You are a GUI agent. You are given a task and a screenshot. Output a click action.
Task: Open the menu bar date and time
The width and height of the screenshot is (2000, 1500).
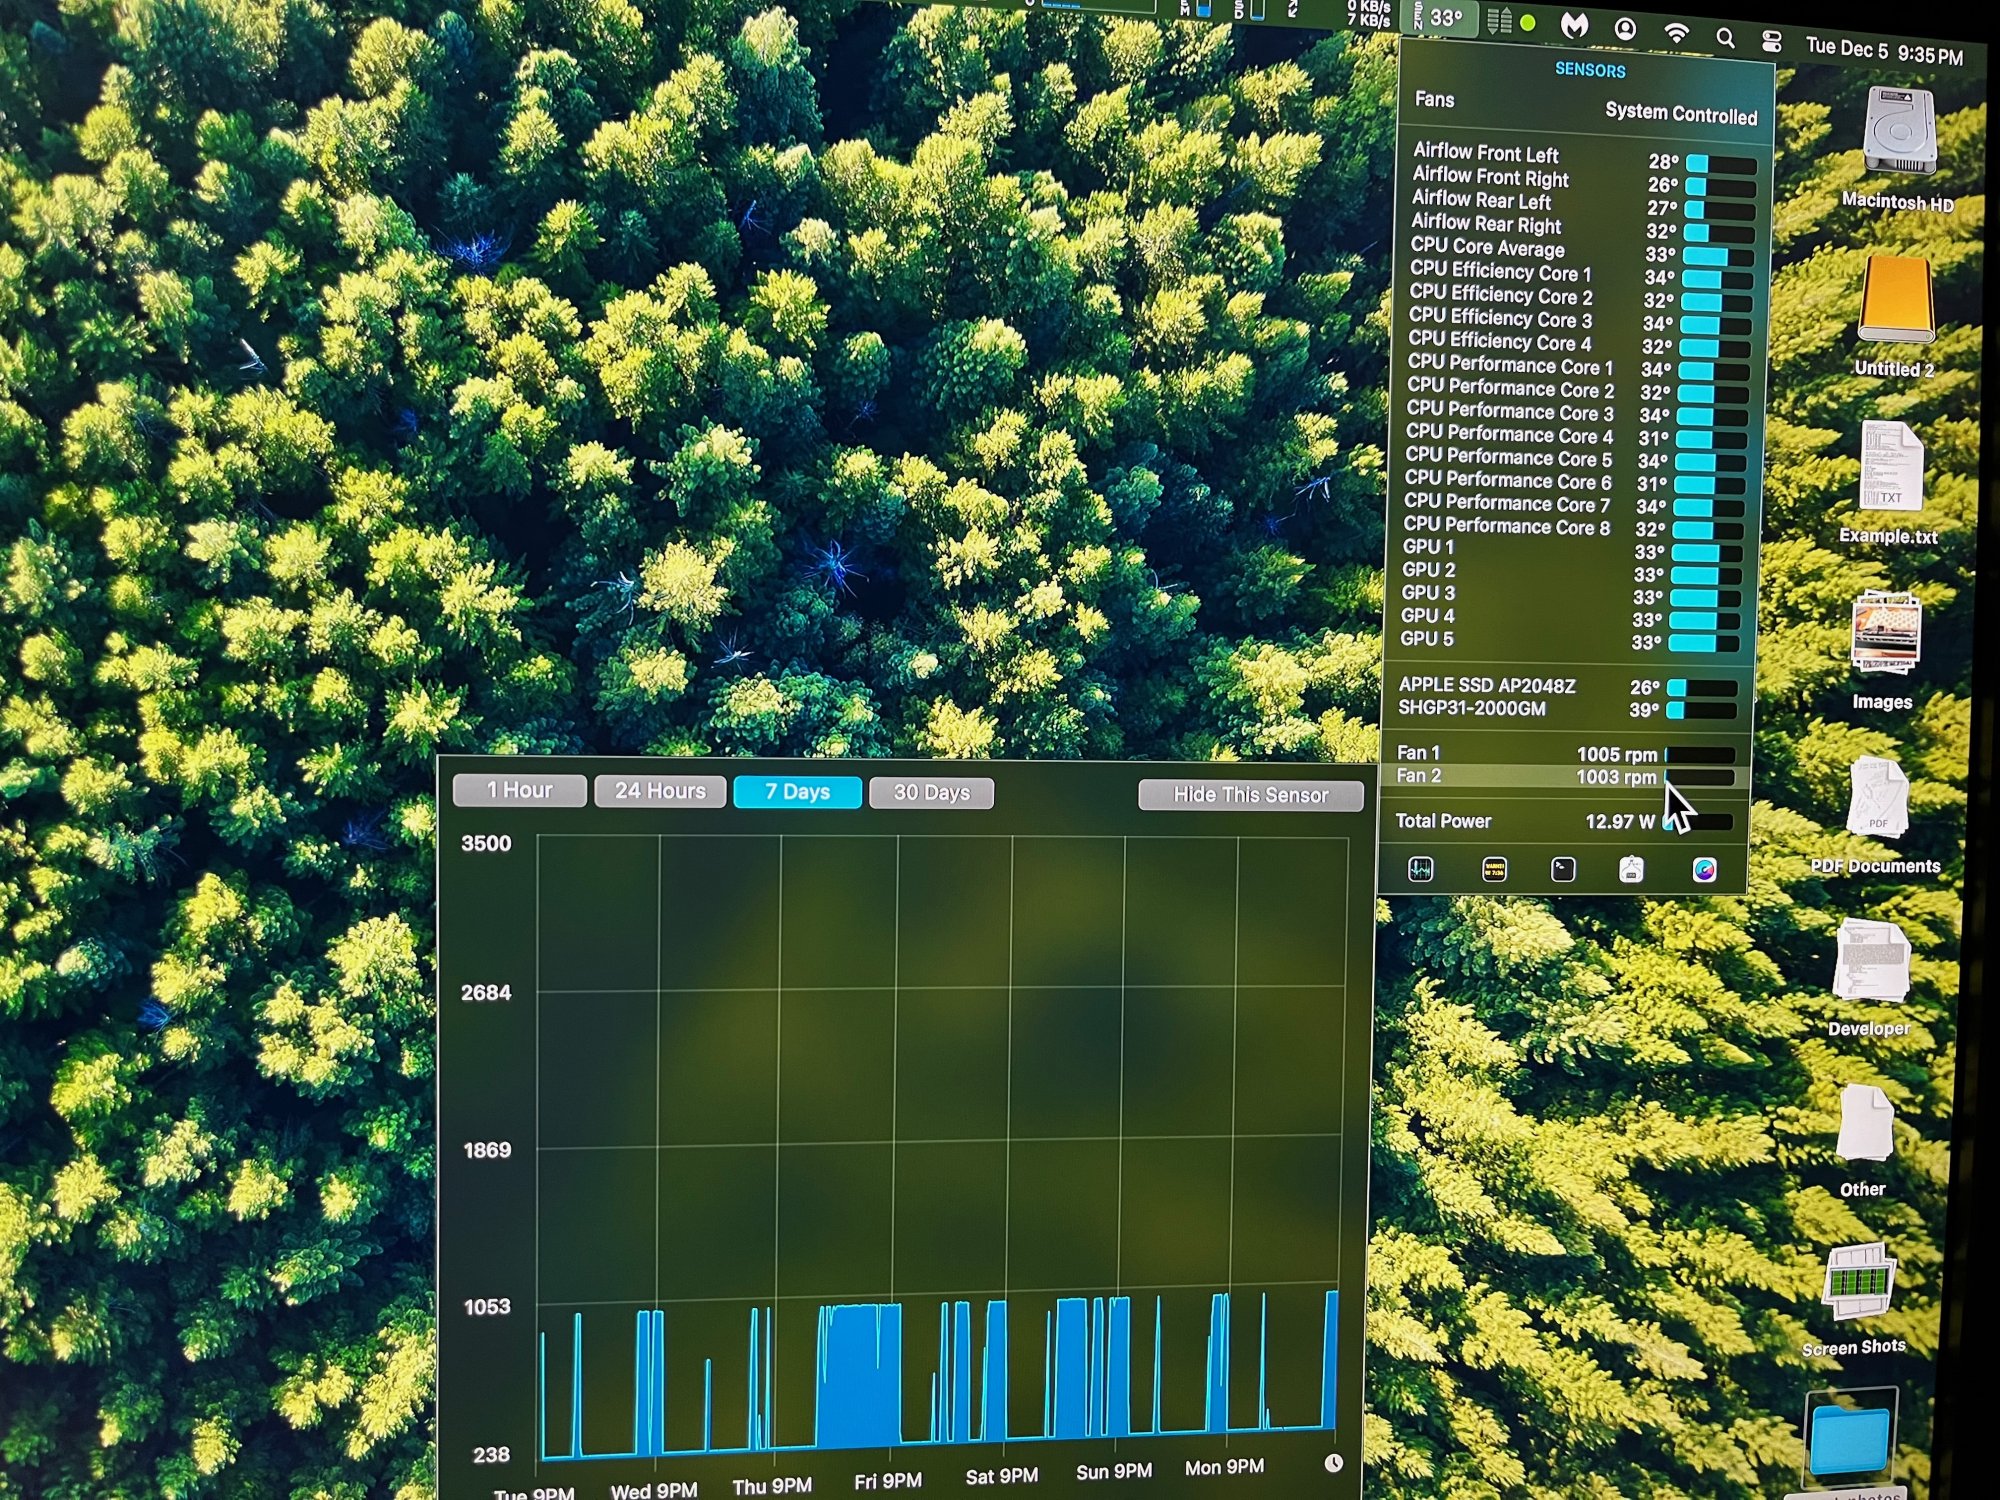(x=1883, y=50)
